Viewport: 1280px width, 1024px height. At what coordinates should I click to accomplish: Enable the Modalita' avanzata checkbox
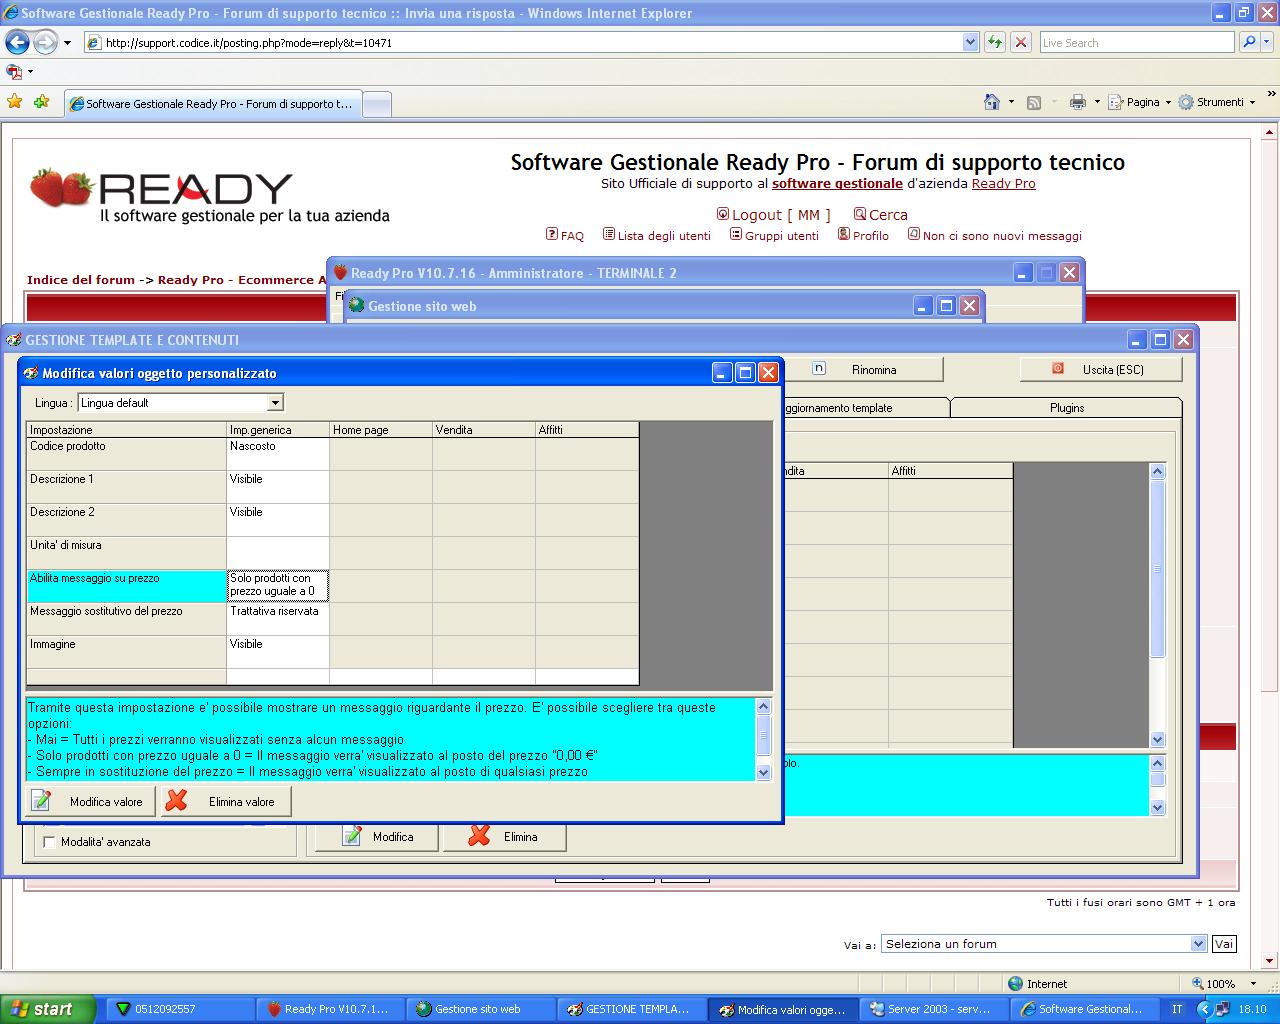(49, 842)
